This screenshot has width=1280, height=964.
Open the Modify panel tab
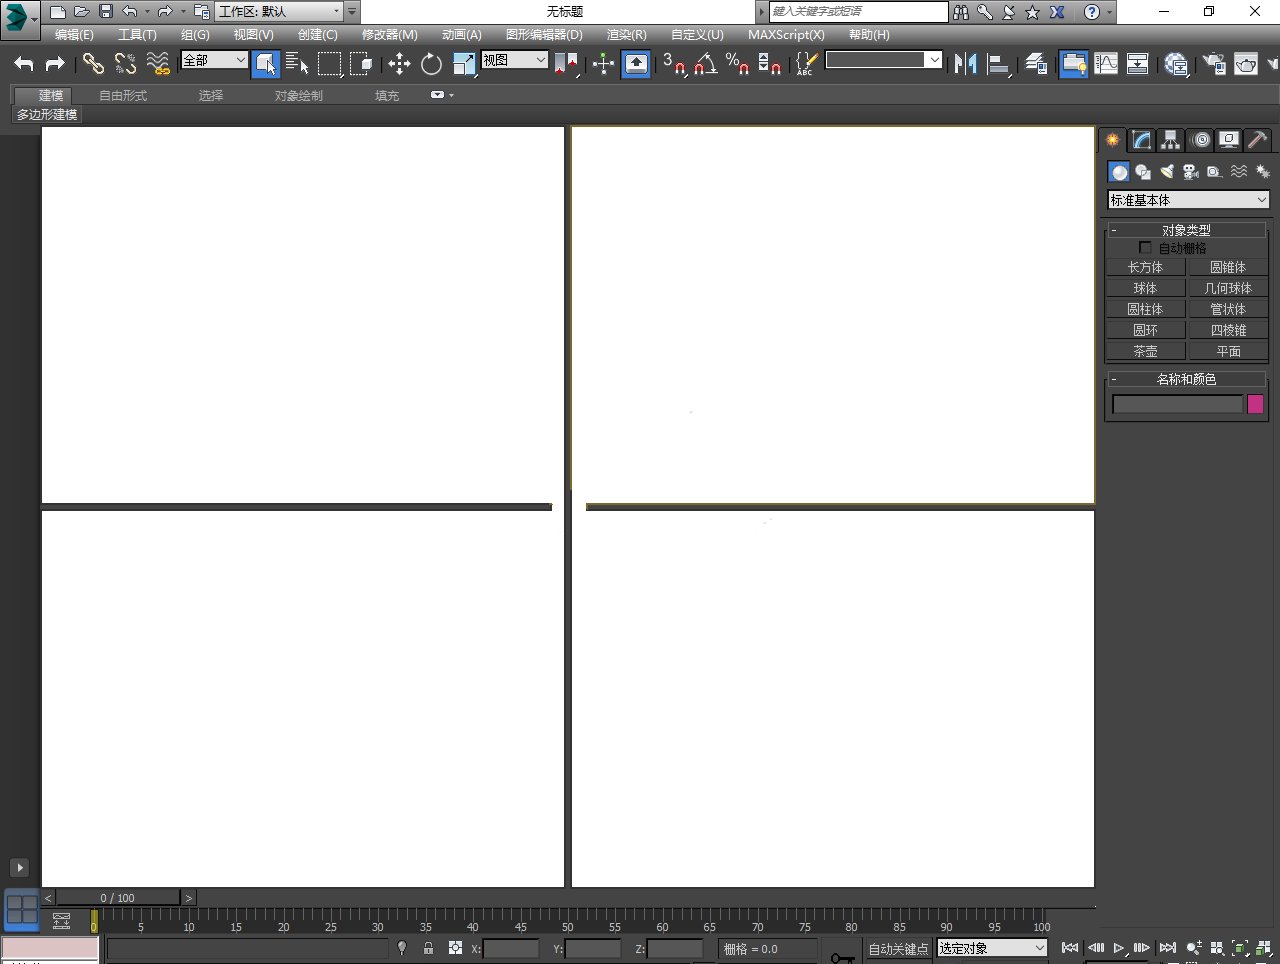point(1141,140)
